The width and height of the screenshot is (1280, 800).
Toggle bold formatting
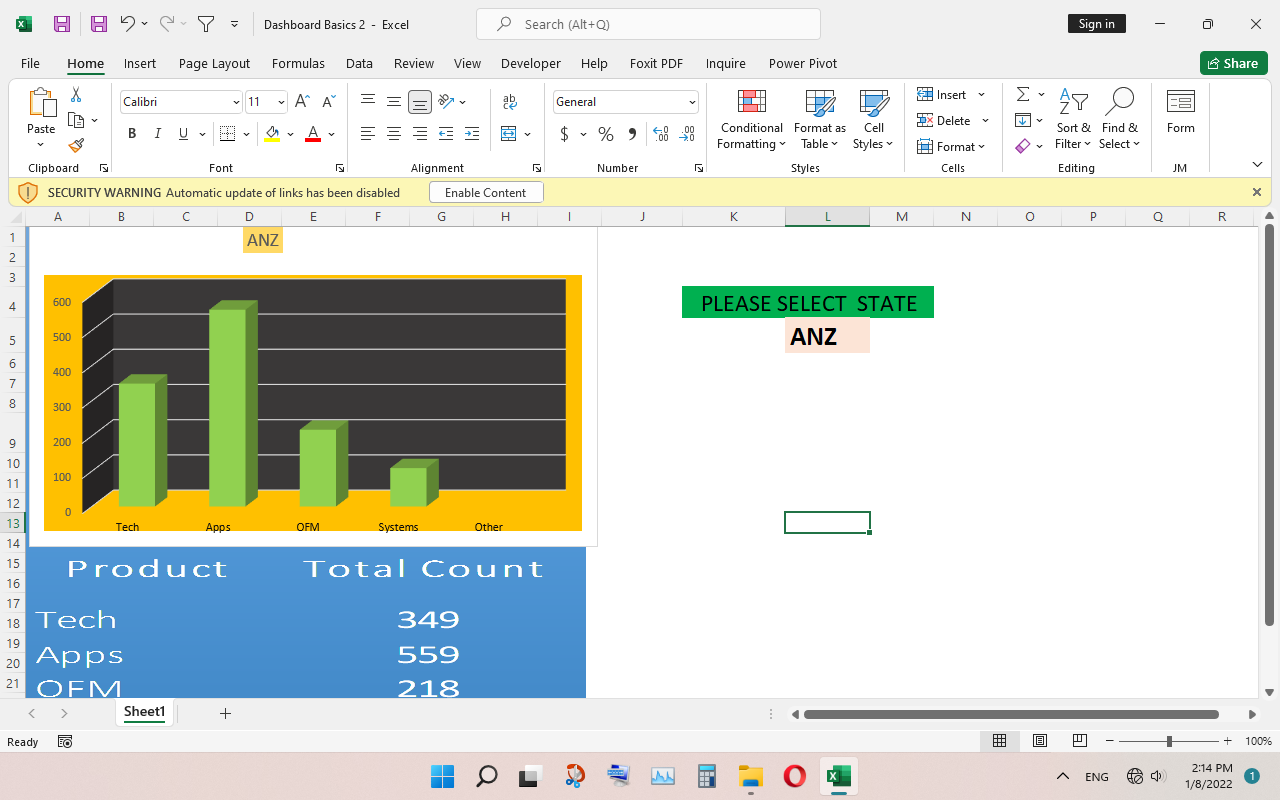(x=132, y=133)
